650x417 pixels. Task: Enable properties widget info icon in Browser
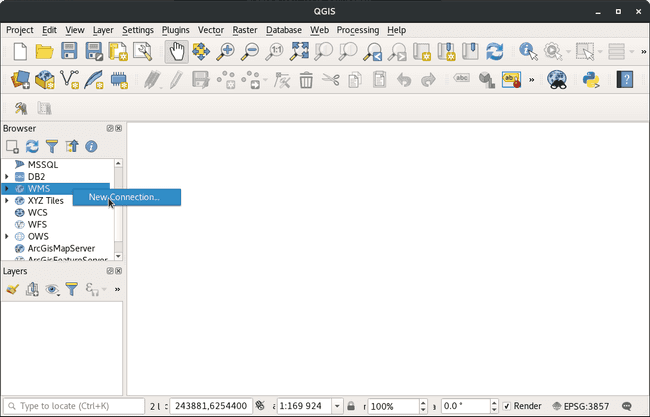[91, 146]
